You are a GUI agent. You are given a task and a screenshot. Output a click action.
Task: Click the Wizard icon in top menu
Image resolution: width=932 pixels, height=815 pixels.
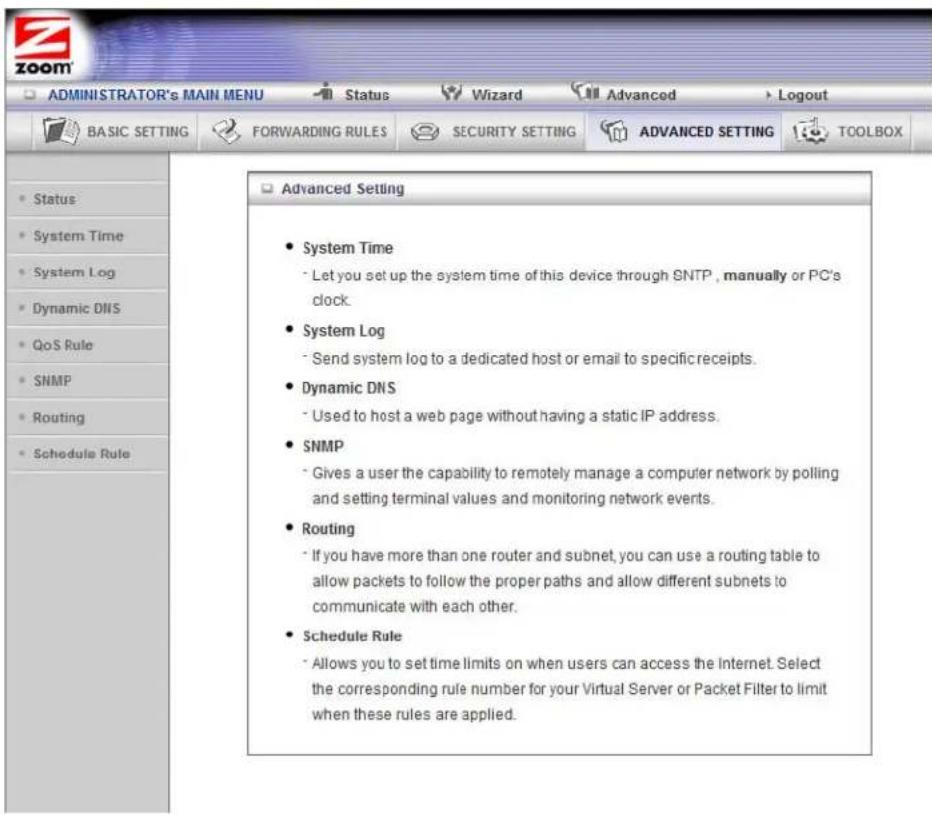(451, 92)
